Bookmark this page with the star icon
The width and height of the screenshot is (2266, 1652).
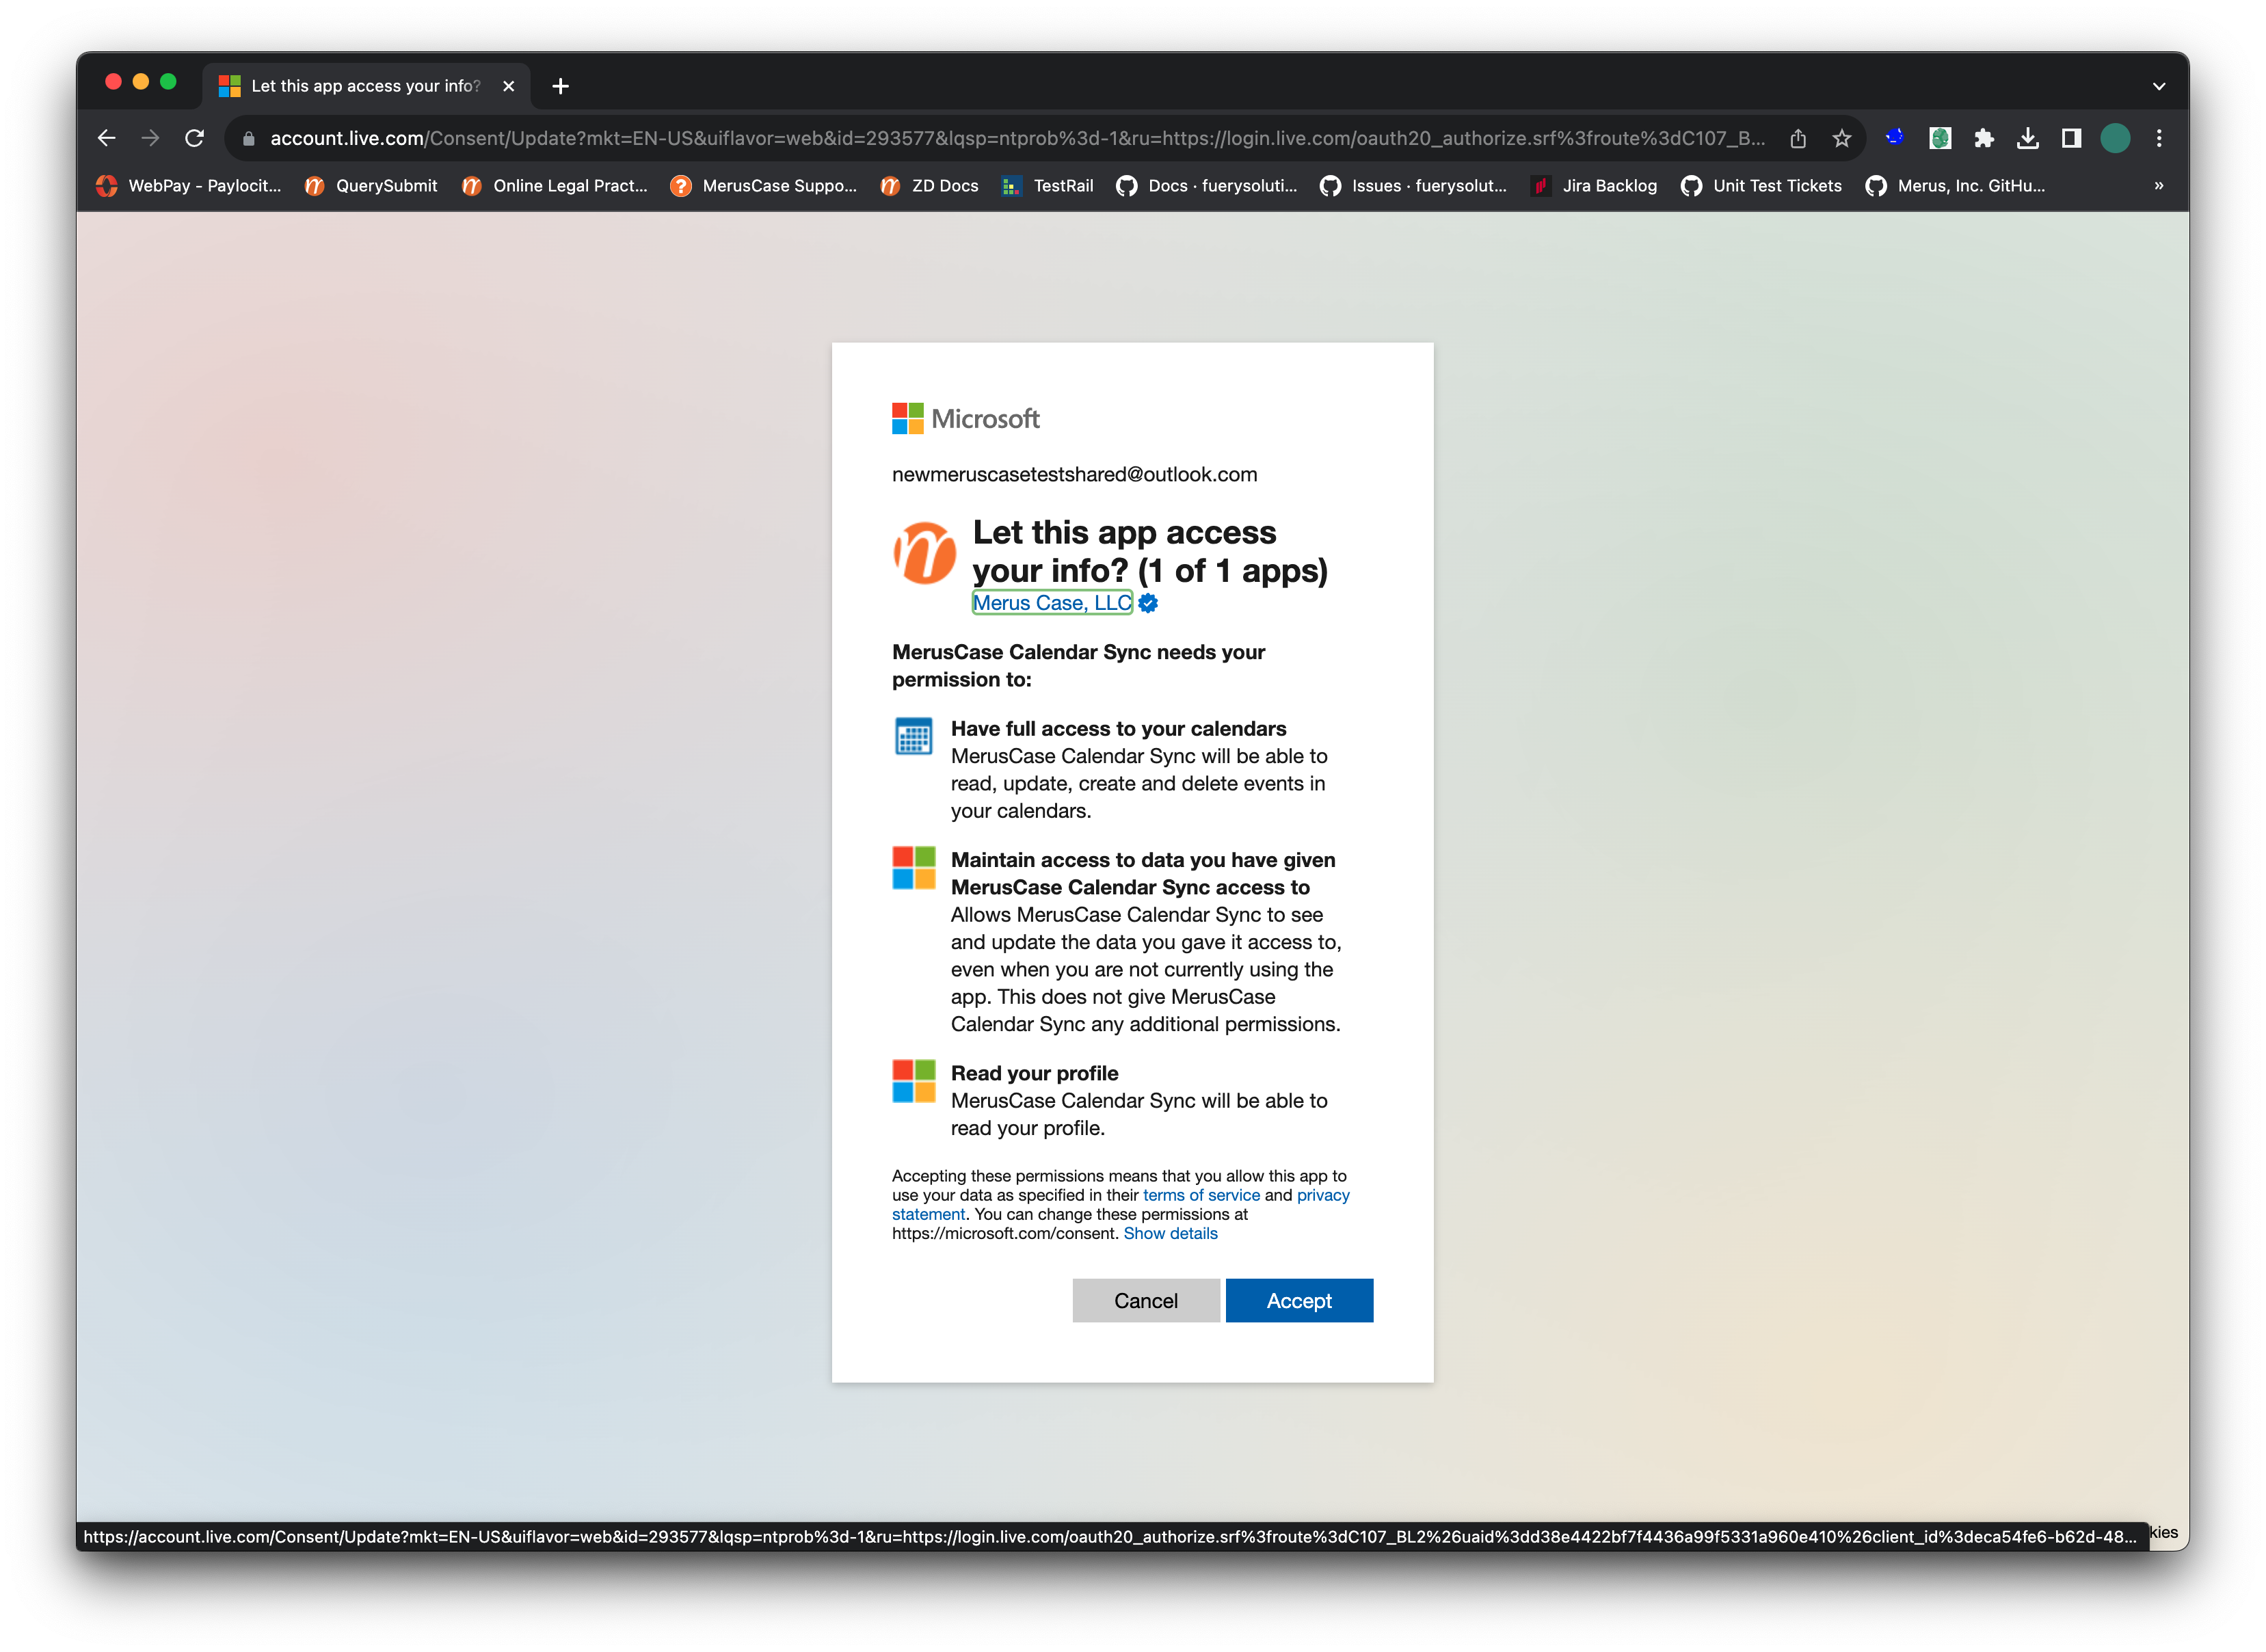click(1842, 138)
